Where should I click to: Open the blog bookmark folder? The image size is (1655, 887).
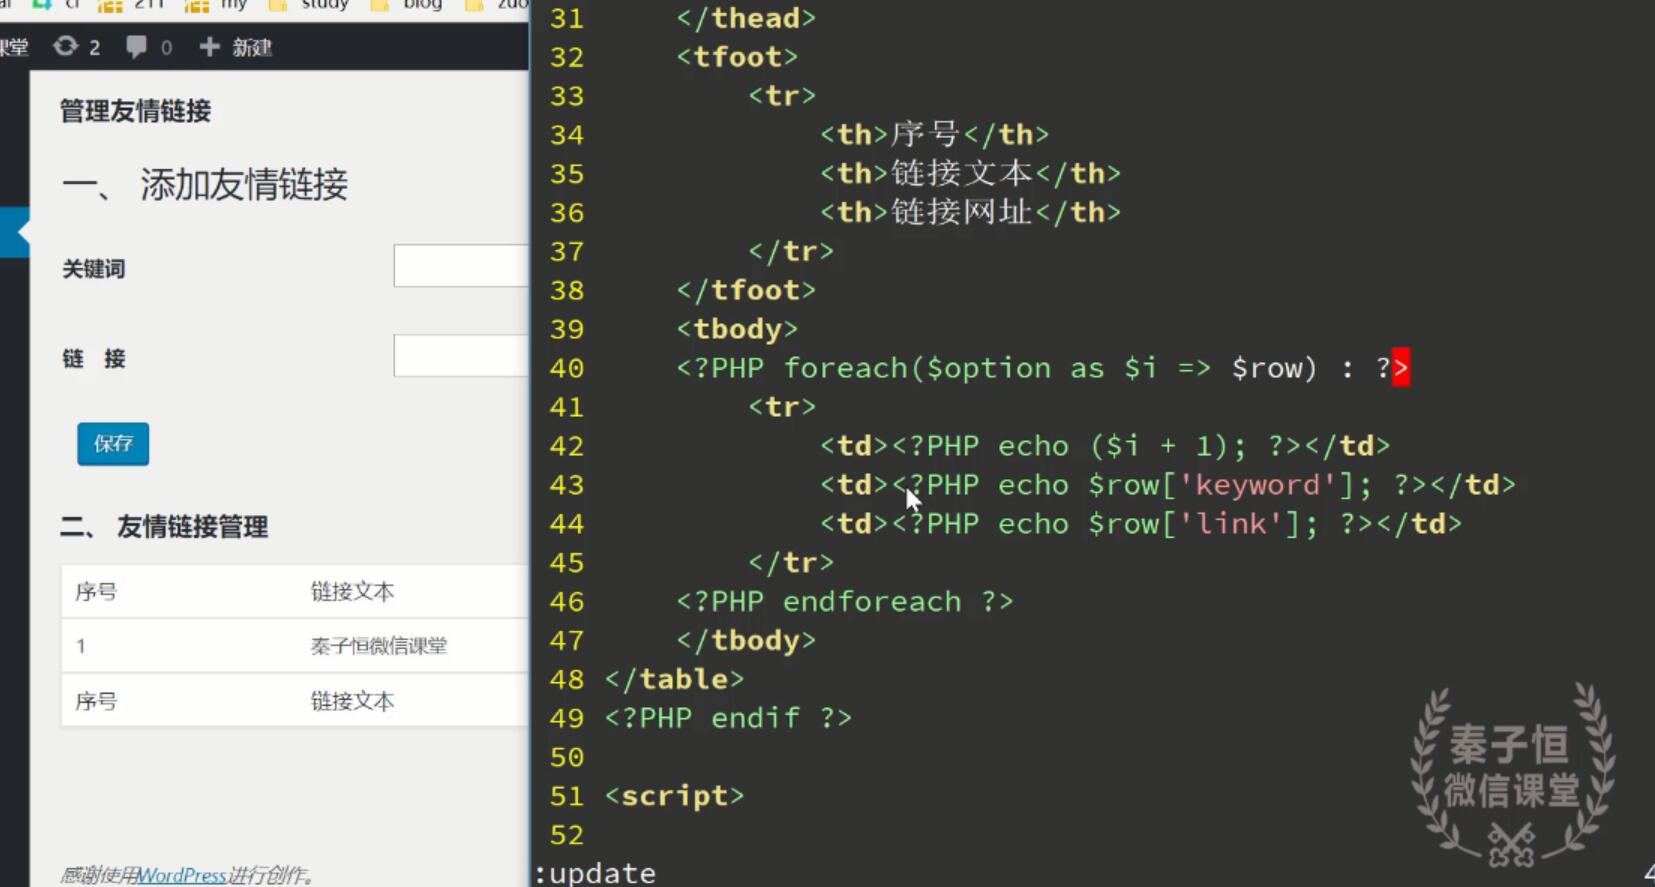pyautogui.click(x=408, y=5)
